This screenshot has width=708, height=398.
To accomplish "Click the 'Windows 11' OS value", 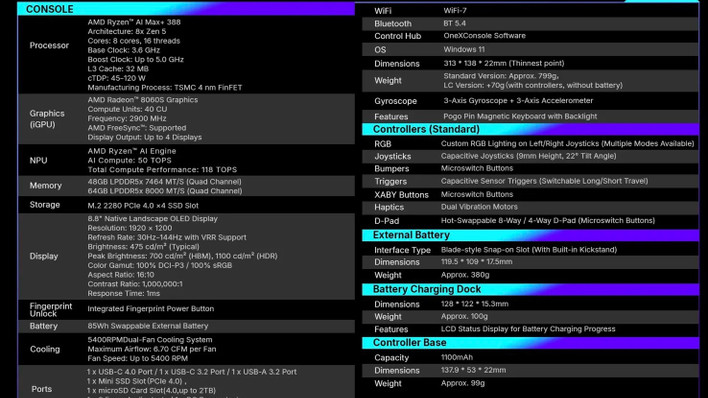I will click(x=464, y=49).
